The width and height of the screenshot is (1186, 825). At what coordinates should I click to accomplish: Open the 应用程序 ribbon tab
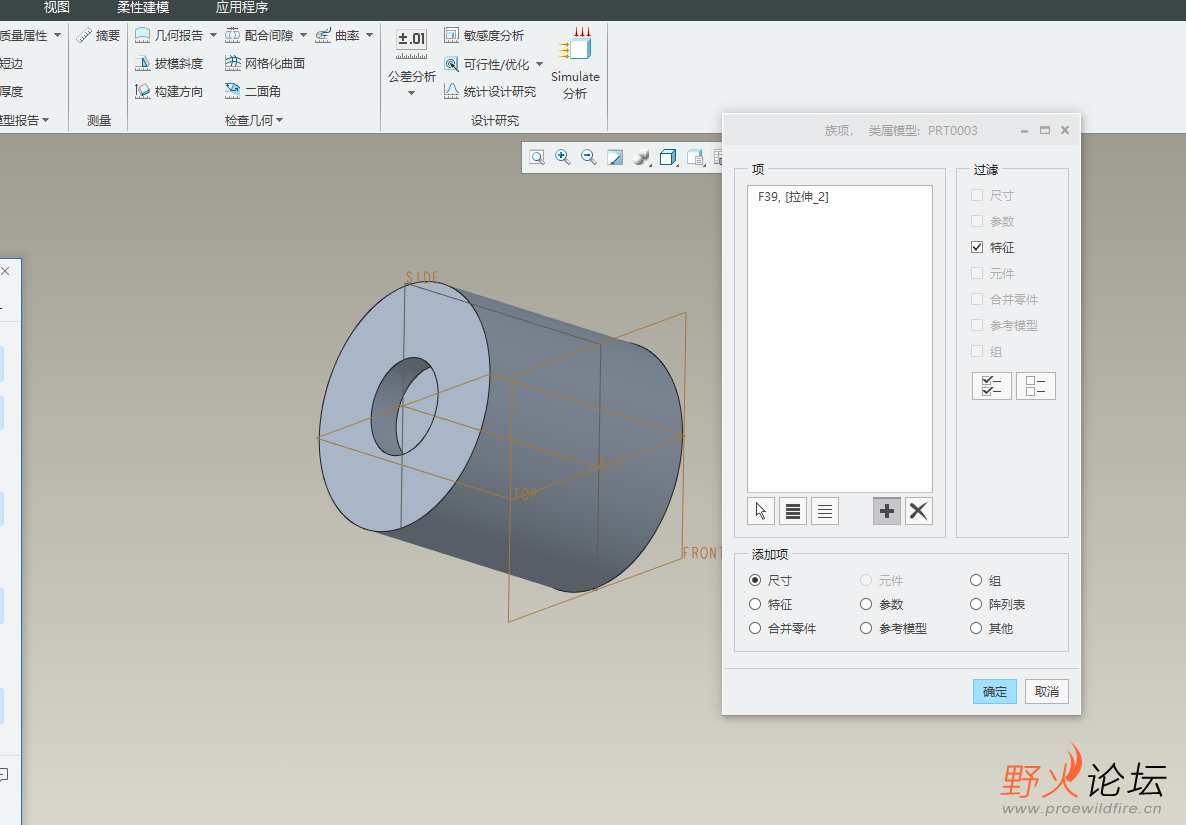pyautogui.click(x=242, y=8)
